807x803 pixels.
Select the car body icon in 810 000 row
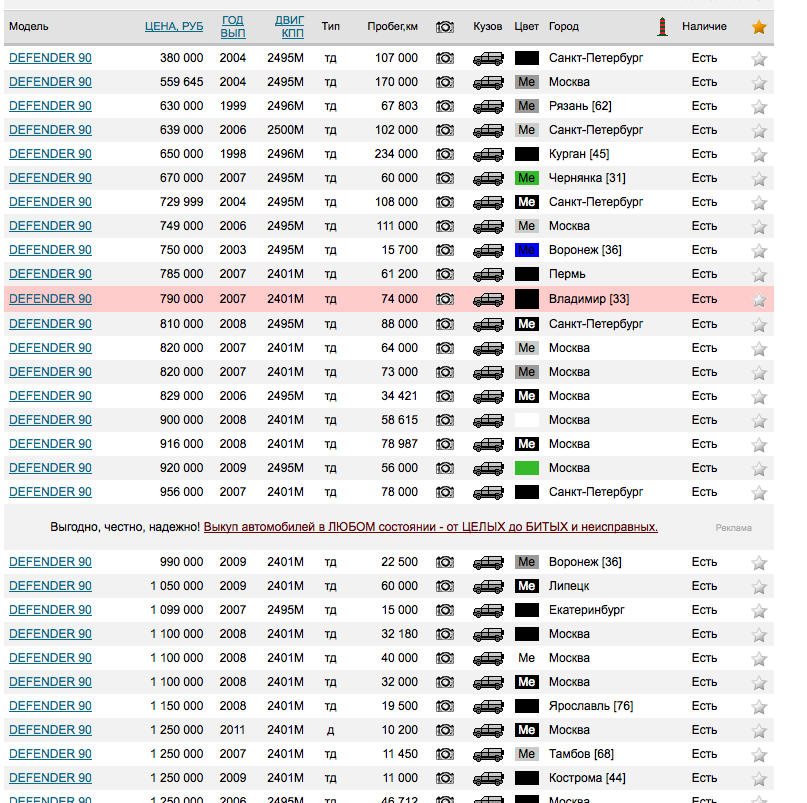[x=488, y=325]
